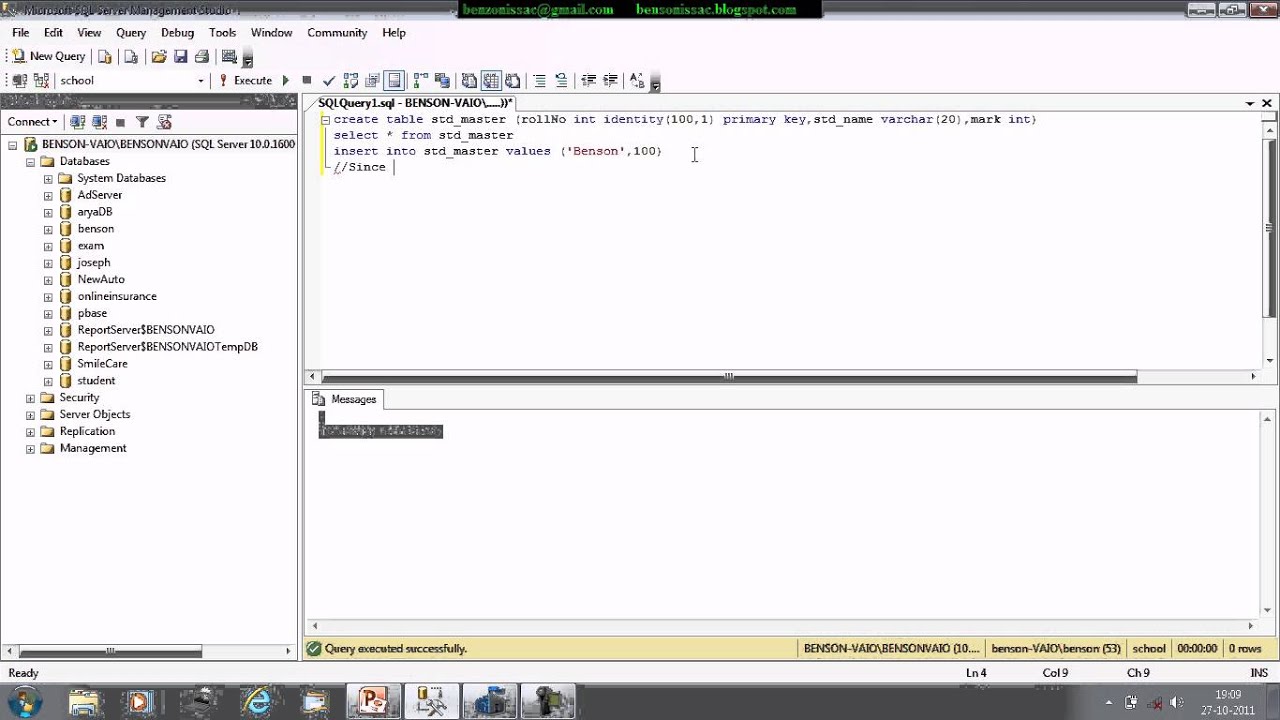Open the Tools menu

222,33
